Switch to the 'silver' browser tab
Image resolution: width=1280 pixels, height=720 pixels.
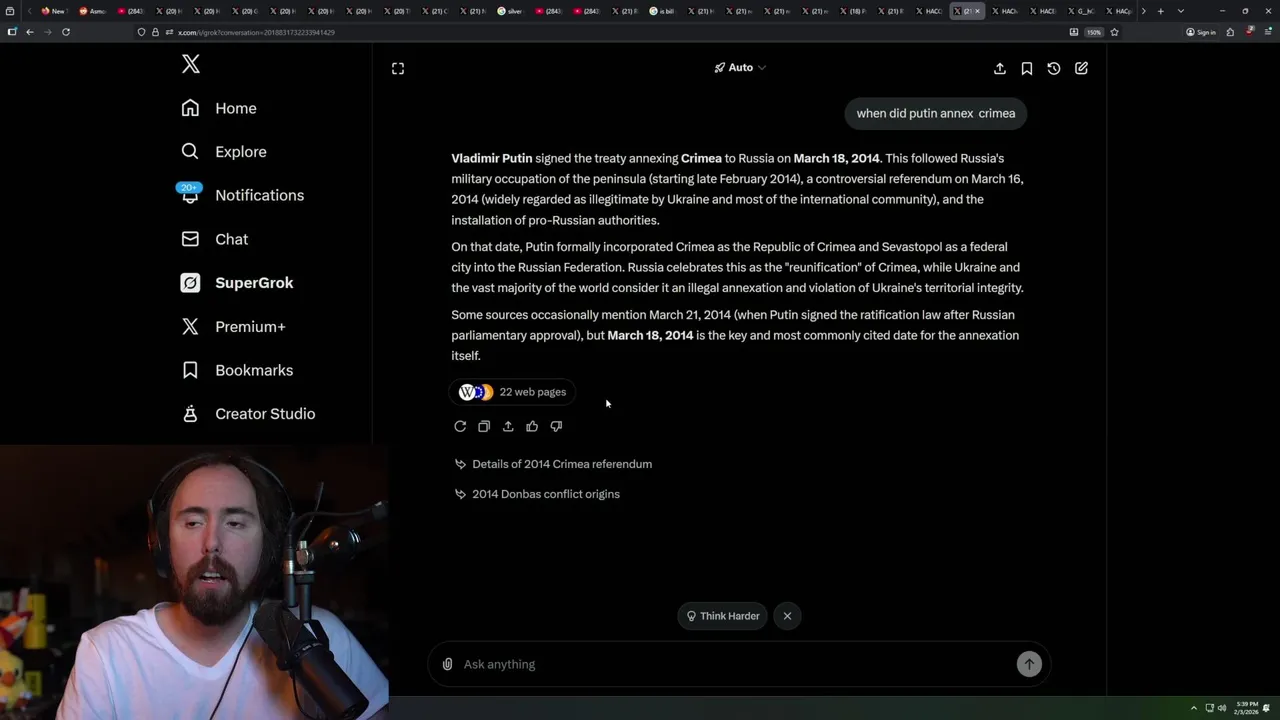(x=510, y=11)
